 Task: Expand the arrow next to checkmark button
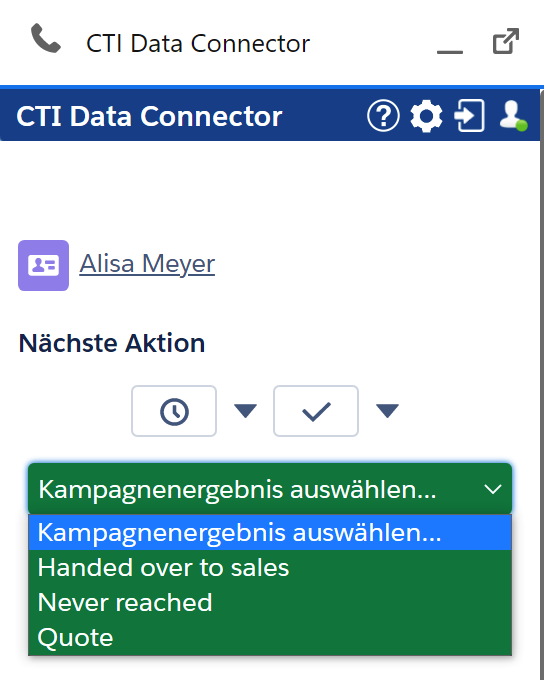(x=387, y=411)
